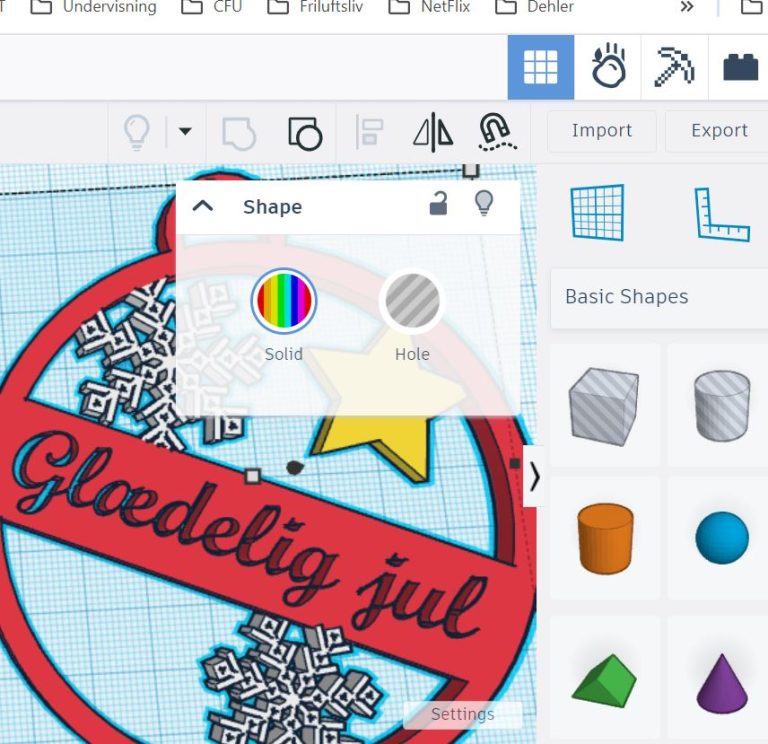Click the Export button
This screenshot has height=744, width=768.
pos(718,131)
